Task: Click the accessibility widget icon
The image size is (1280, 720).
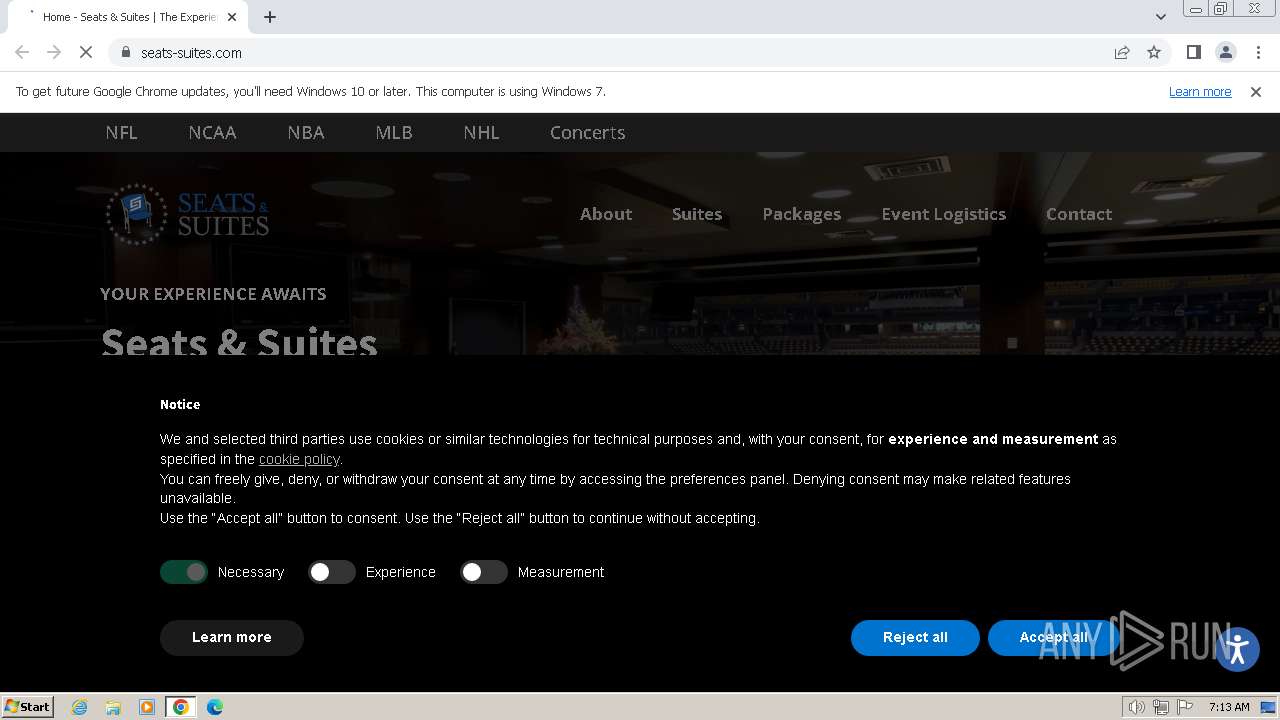Action: click(x=1238, y=649)
